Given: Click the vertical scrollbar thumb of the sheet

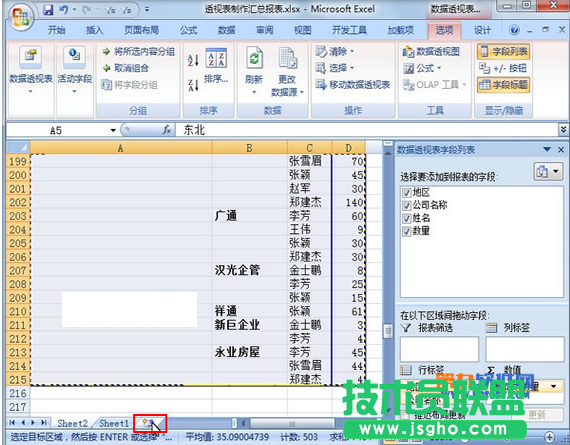Looking at the screenshot, I should (388, 330).
